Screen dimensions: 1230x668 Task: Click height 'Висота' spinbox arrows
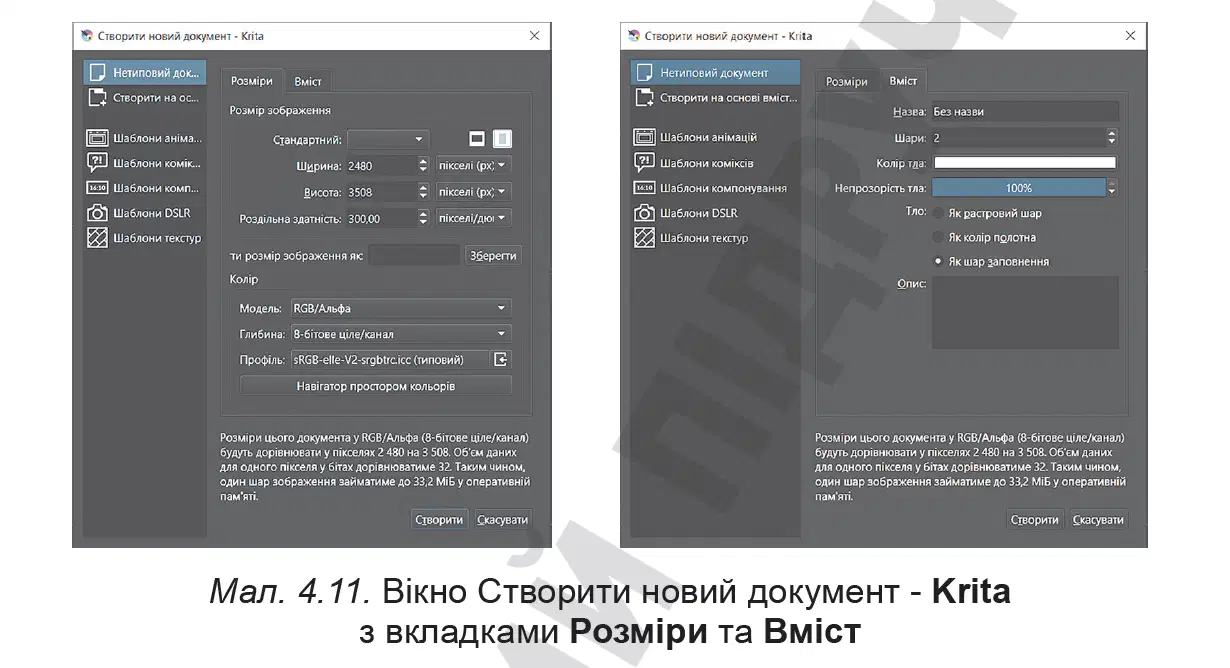tap(423, 191)
